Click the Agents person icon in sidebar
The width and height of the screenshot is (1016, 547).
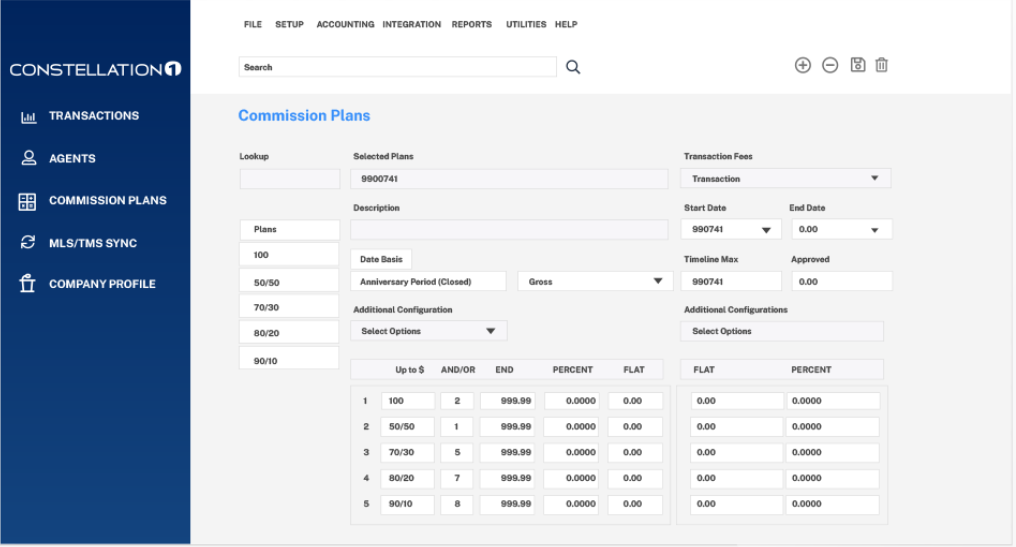click(x=29, y=158)
